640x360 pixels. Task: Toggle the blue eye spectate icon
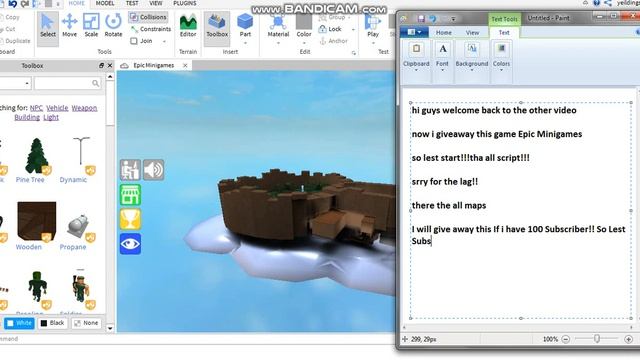[130, 244]
